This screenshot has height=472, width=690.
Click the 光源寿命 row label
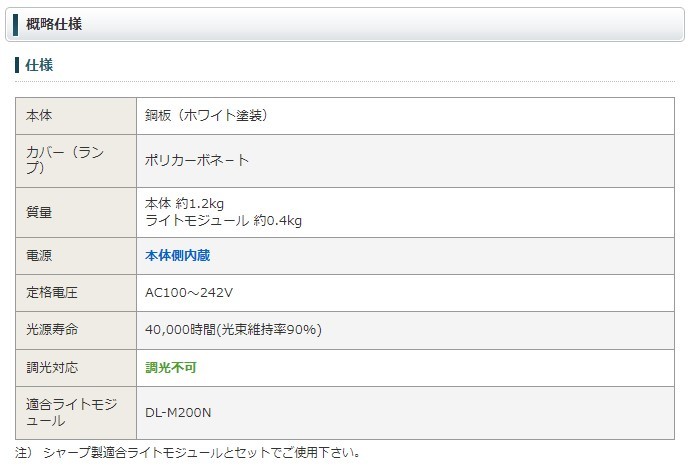[52, 329]
